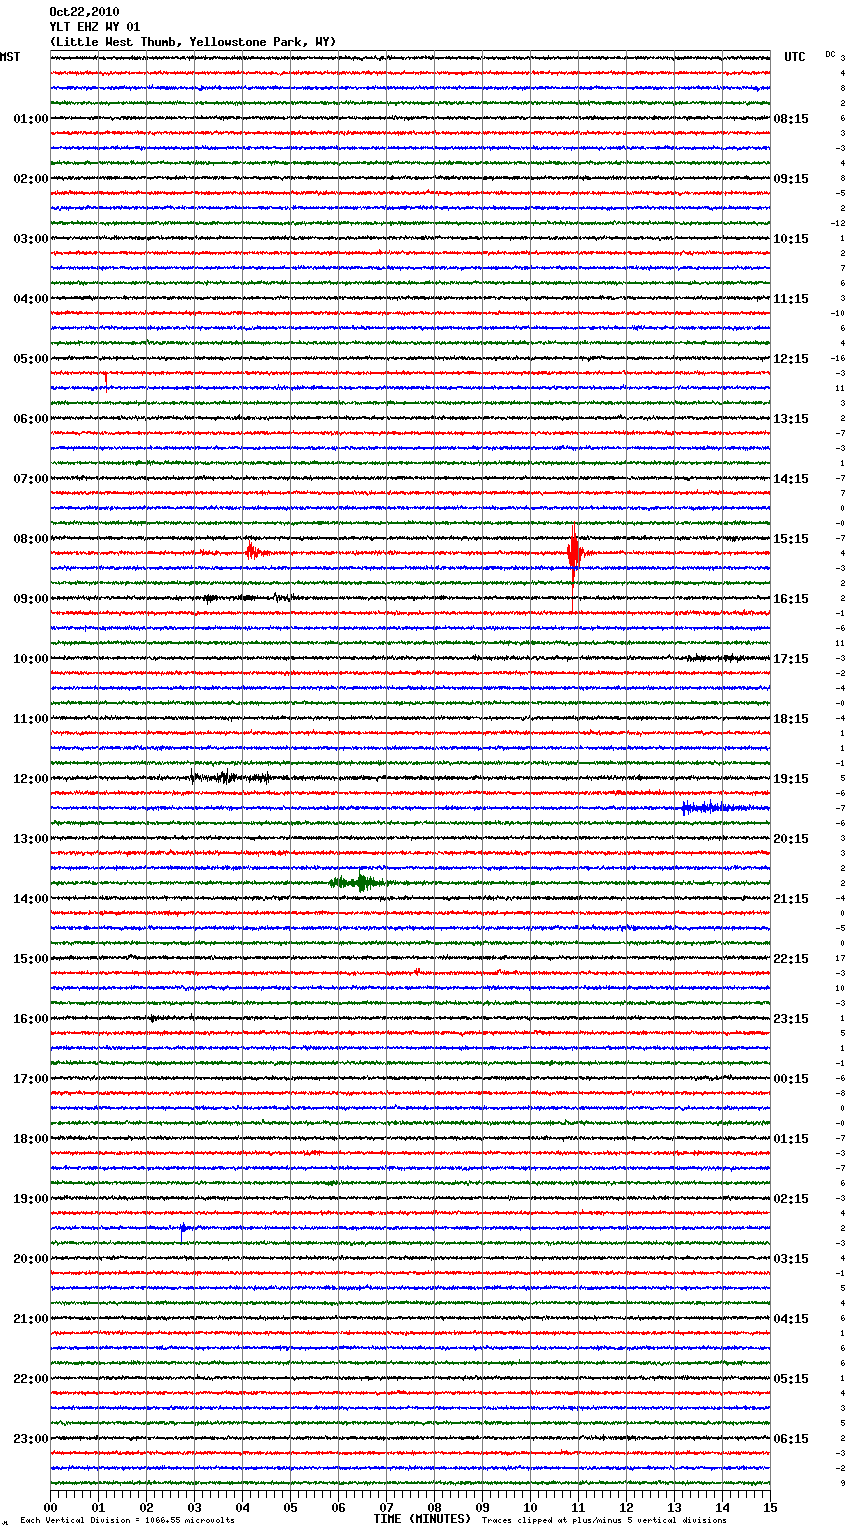Click the '(Little West Thumb, Yellowstone Park, WY)' title

click(193, 42)
